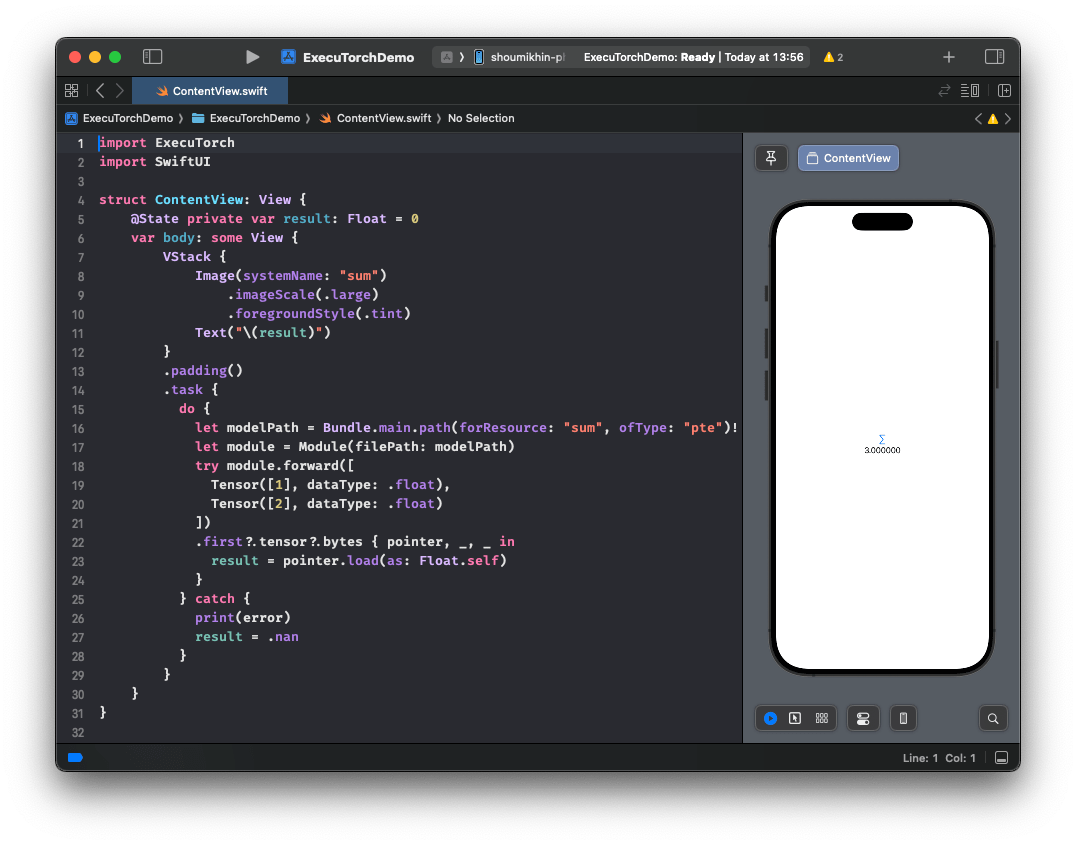Screen dimensions: 1076x845
Task: Run the ExecuTorchDemo scheme with the play button
Action: click(252, 57)
